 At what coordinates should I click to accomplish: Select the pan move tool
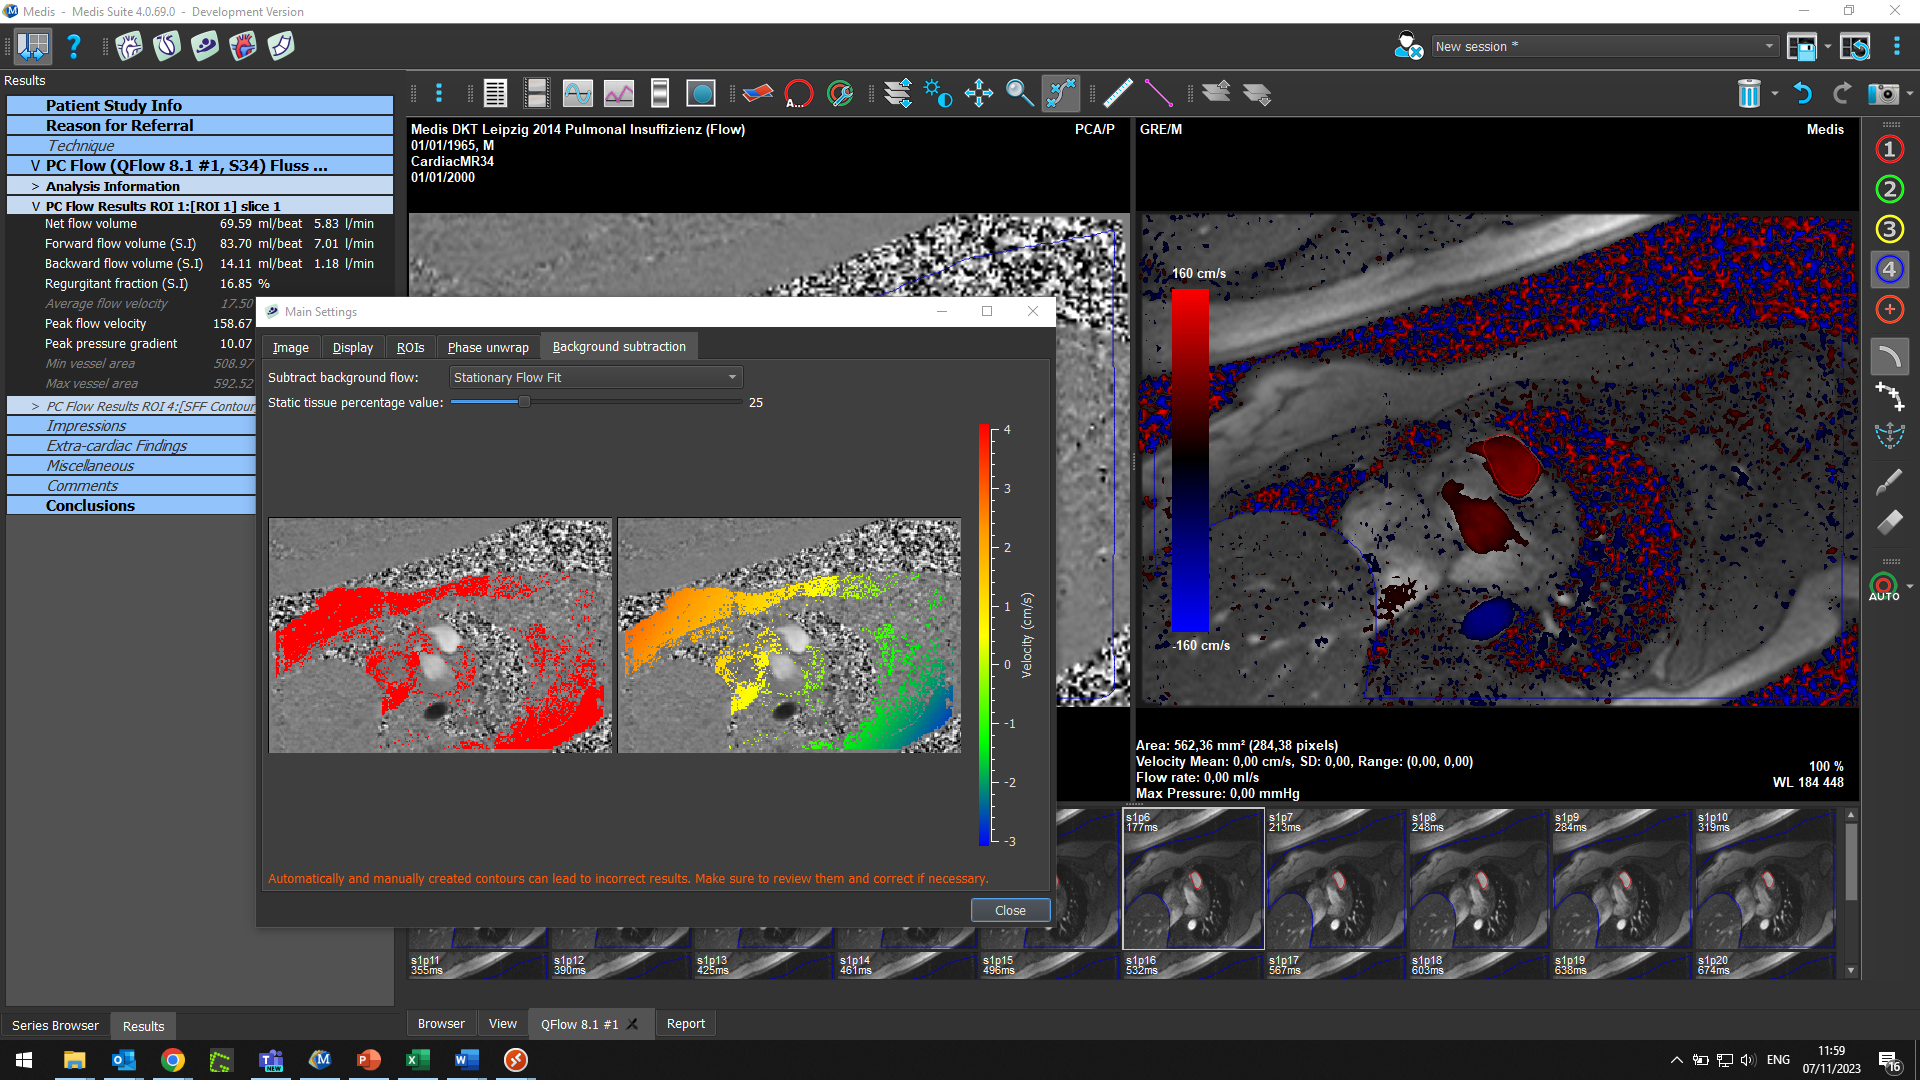978,94
